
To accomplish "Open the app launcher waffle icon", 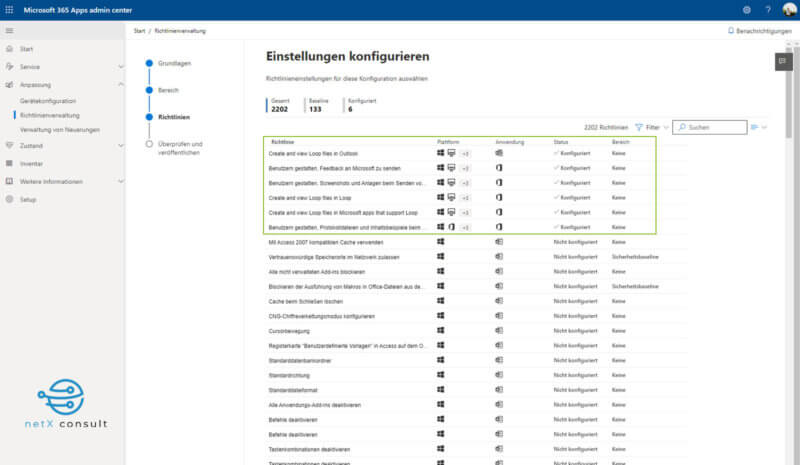I will 9,9.
